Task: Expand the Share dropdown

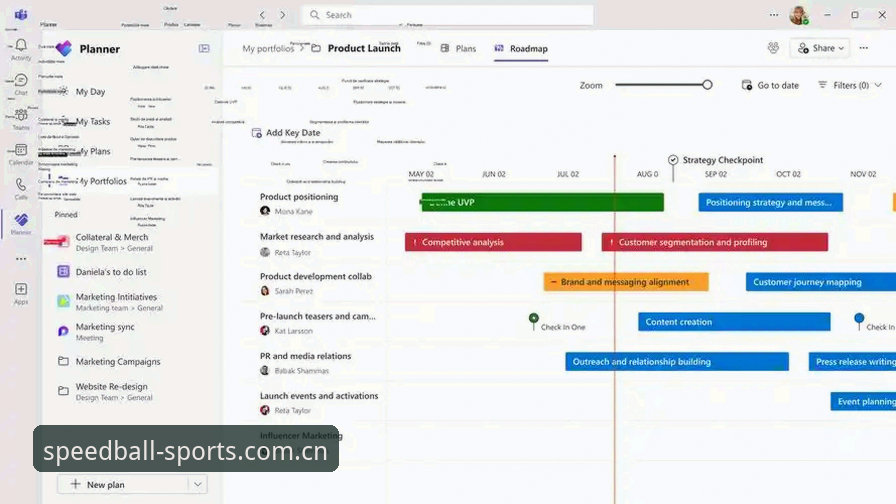Action: click(x=841, y=49)
